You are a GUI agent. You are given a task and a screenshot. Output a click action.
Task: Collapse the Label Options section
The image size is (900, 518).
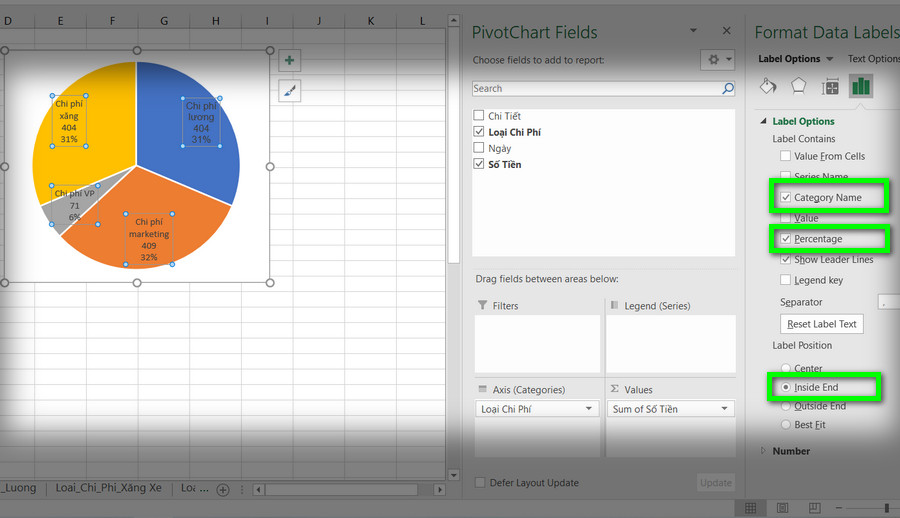tap(763, 121)
